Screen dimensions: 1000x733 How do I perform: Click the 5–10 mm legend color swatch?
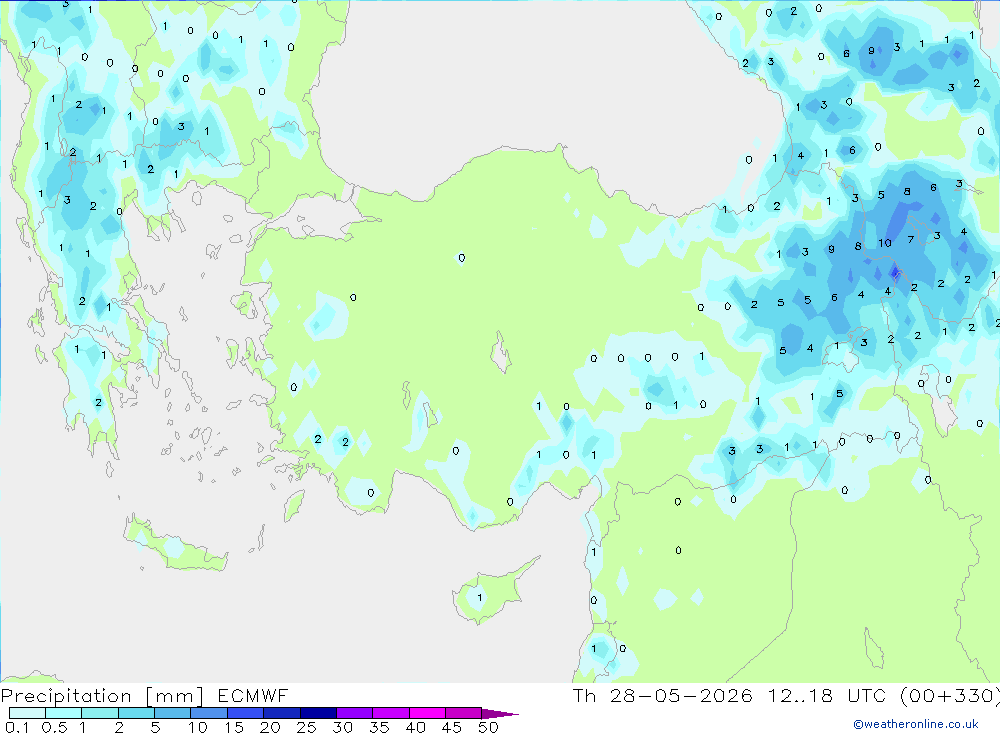172,713
